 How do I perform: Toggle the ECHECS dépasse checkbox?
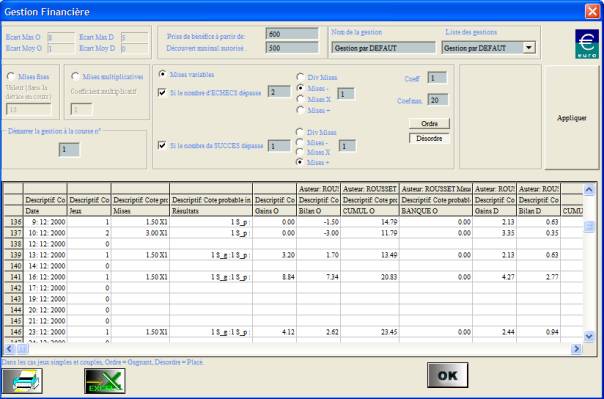pyautogui.click(x=162, y=92)
